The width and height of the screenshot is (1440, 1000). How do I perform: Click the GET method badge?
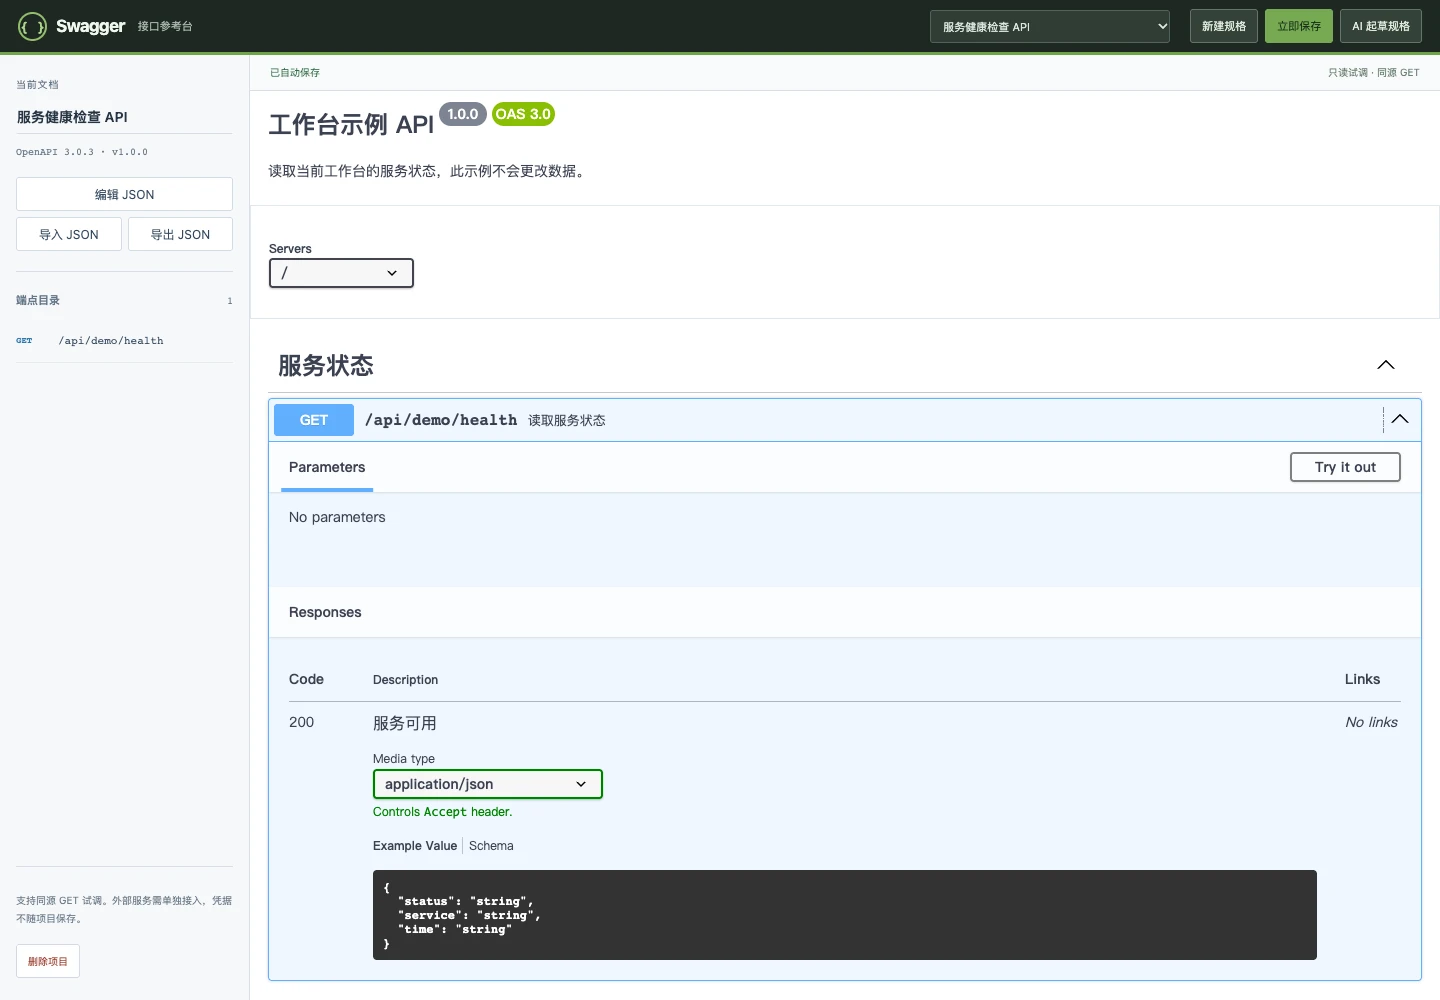tap(314, 420)
